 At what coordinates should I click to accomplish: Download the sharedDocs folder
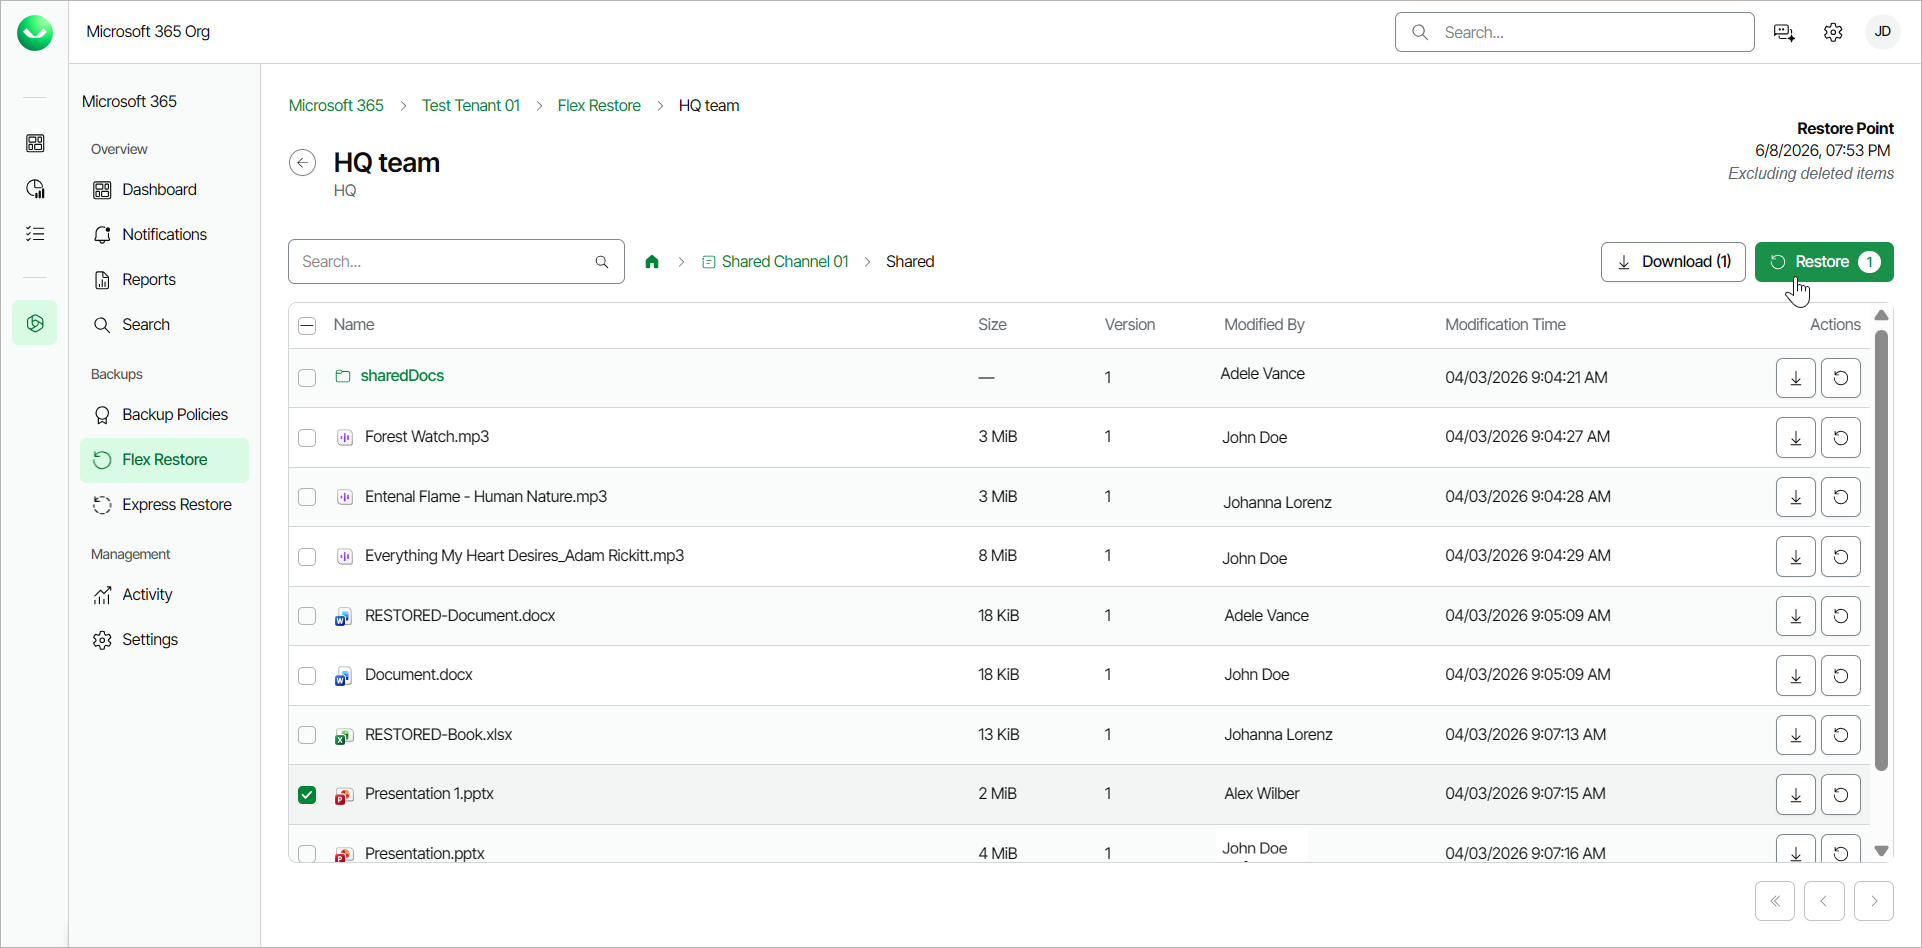1796,378
